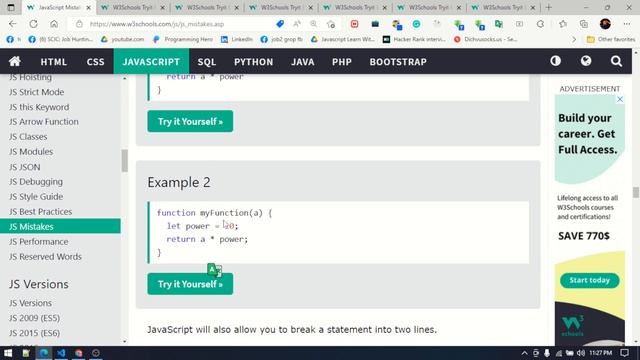
Task: Open Visual Studio Code from taskbar
Action: [x=61, y=353]
